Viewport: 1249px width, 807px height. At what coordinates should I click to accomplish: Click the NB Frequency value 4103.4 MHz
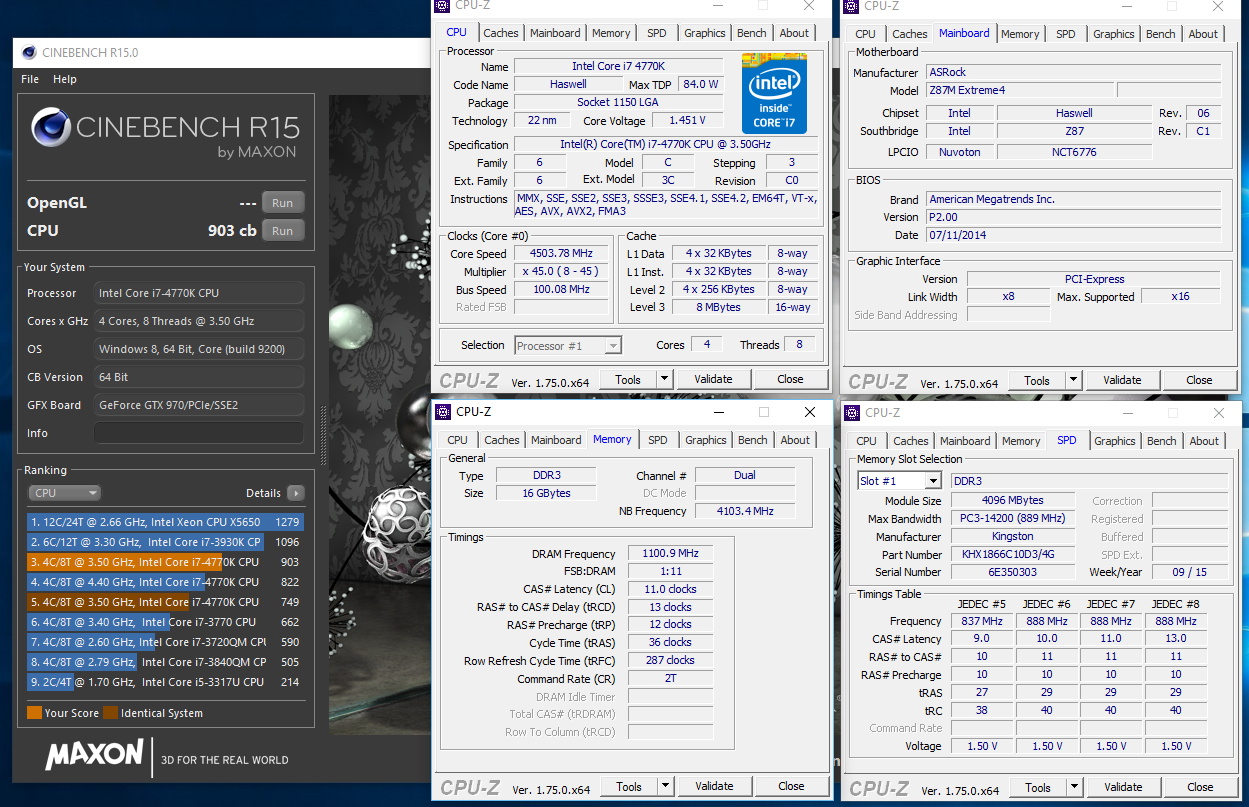point(745,511)
